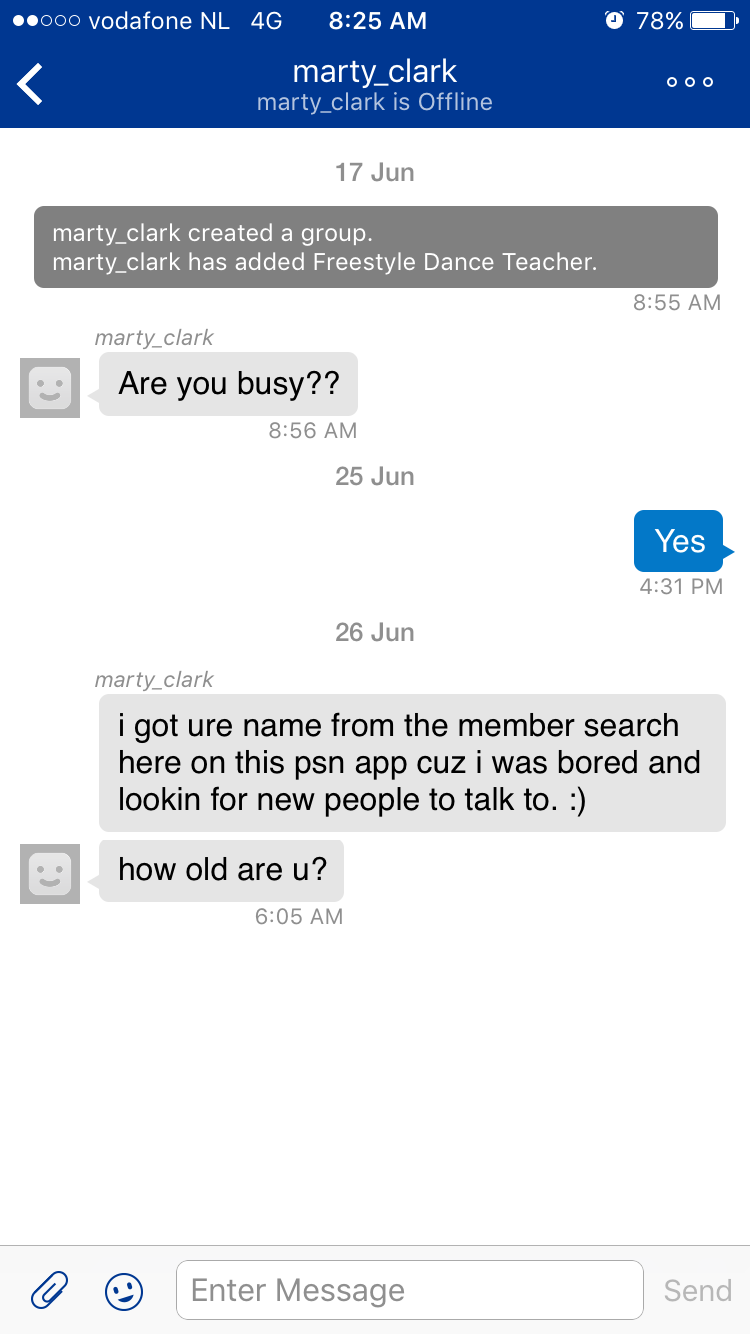Tap the blue "Yes" message bubble
The width and height of the screenshot is (750, 1334).
click(680, 541)
